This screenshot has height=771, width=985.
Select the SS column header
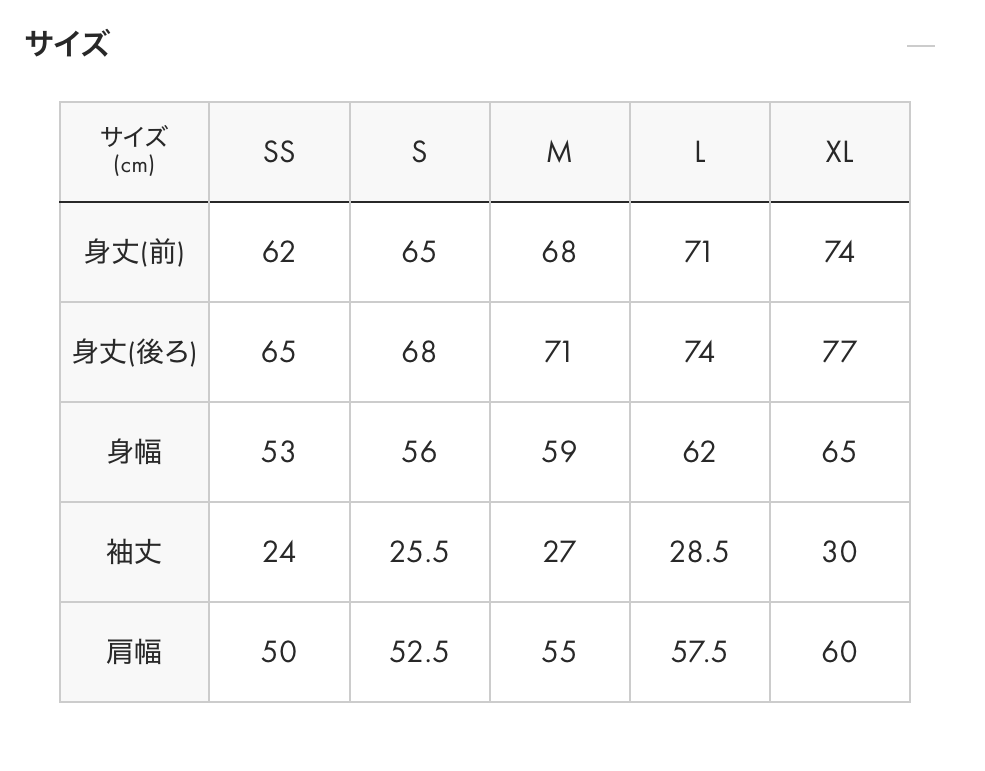pyautogui.click(x=279, y=152)
